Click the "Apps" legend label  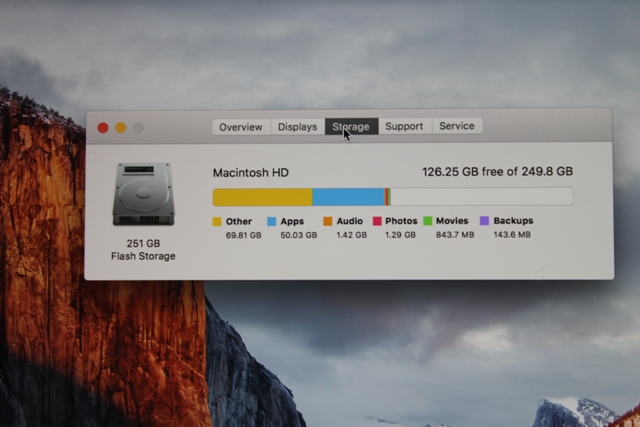click(292, 221)
